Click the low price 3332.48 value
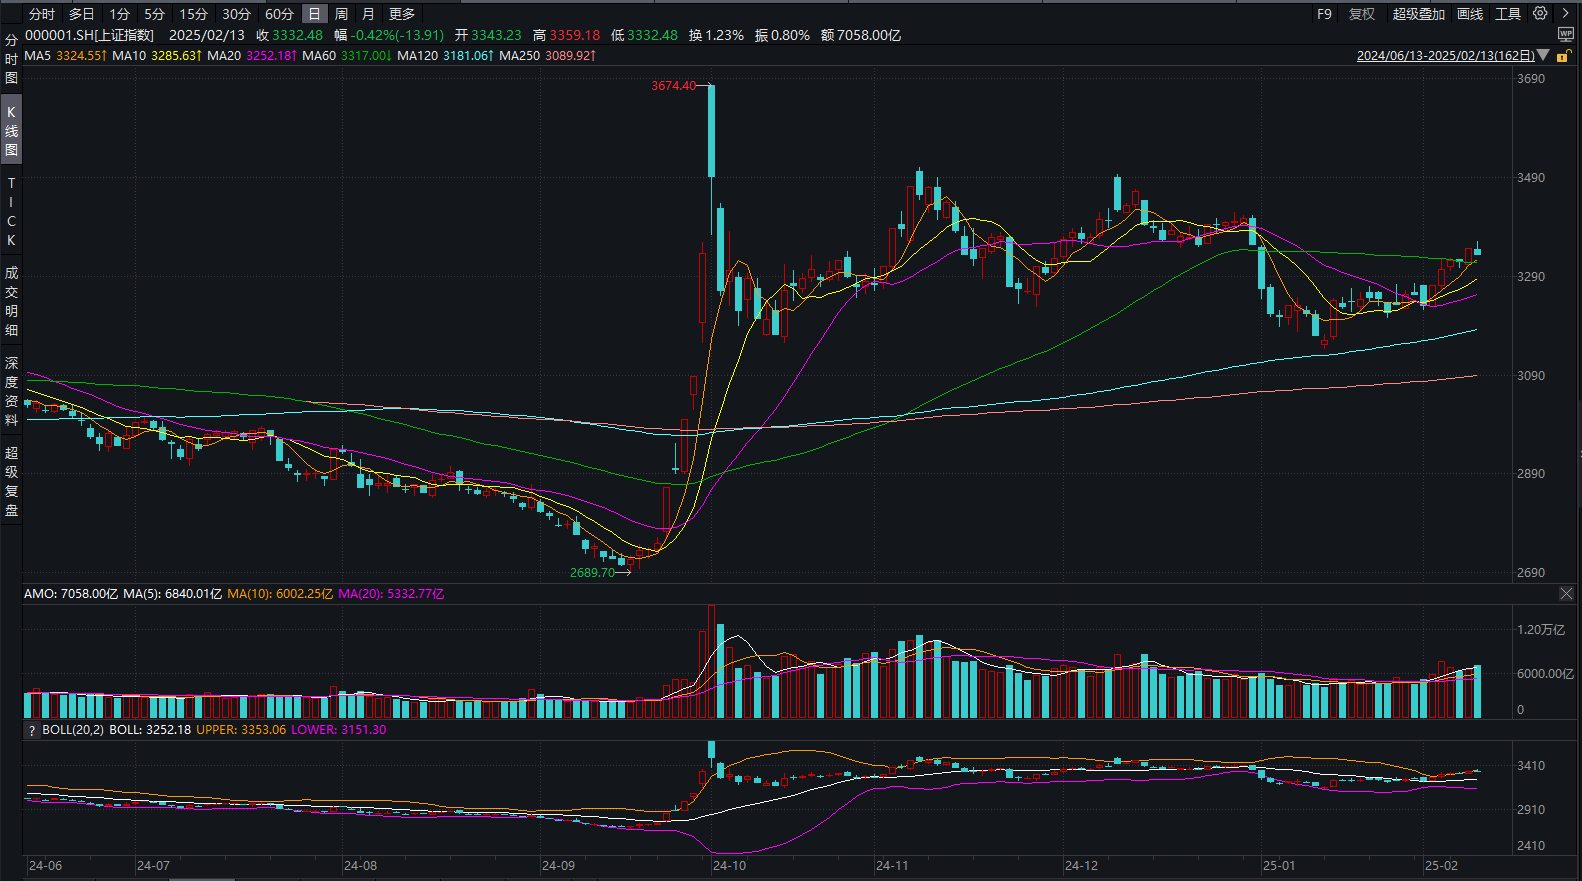1582x881 pixels. pos(652,35)
